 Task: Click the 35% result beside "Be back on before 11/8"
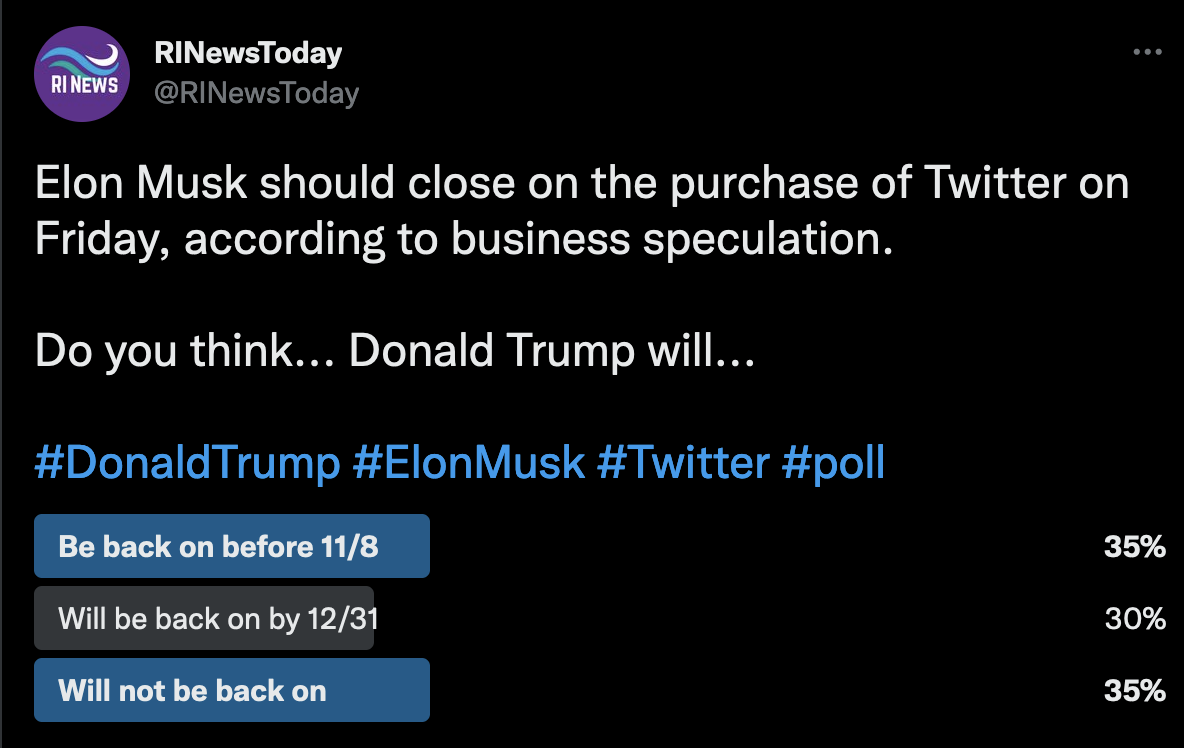click(1135, 547)
